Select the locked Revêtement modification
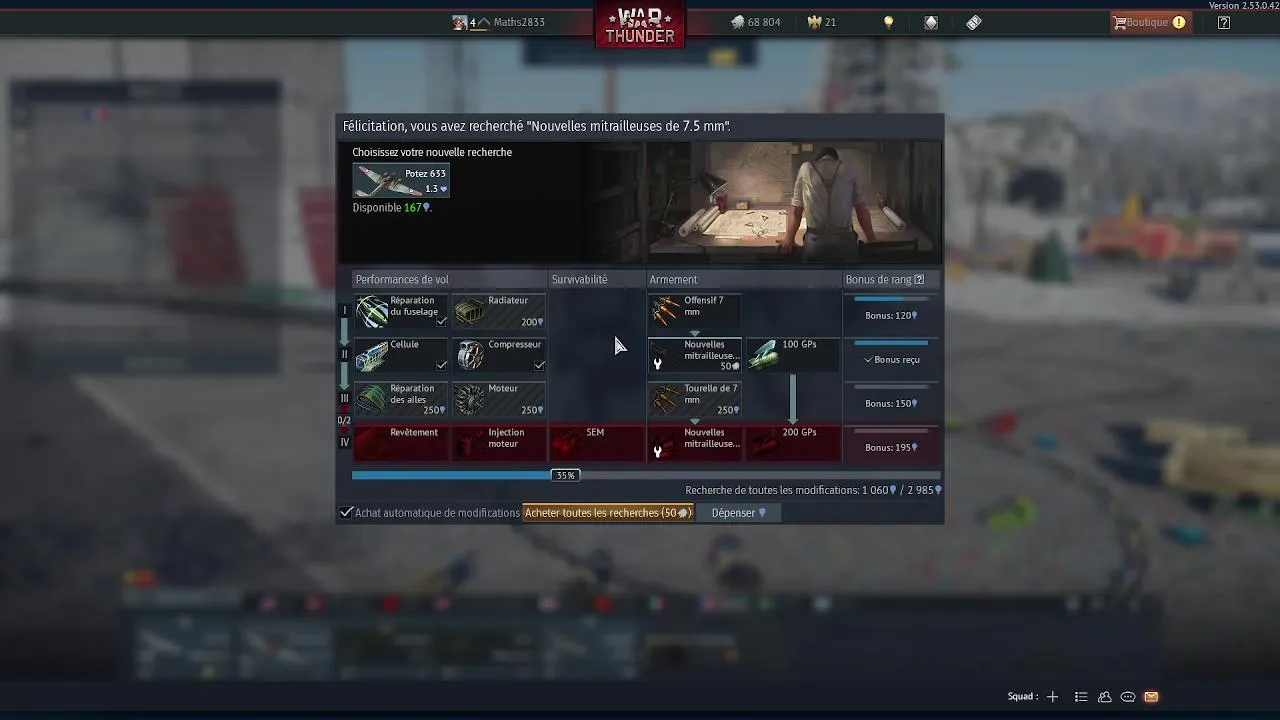This screenshot has height=720, width=1280. 401,444
